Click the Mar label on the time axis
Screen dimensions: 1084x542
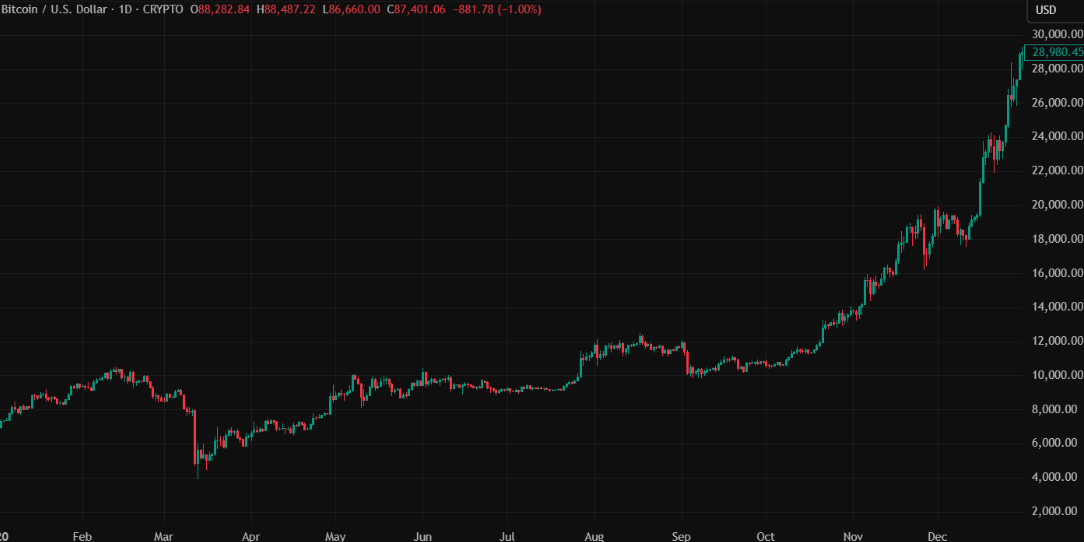162,536
